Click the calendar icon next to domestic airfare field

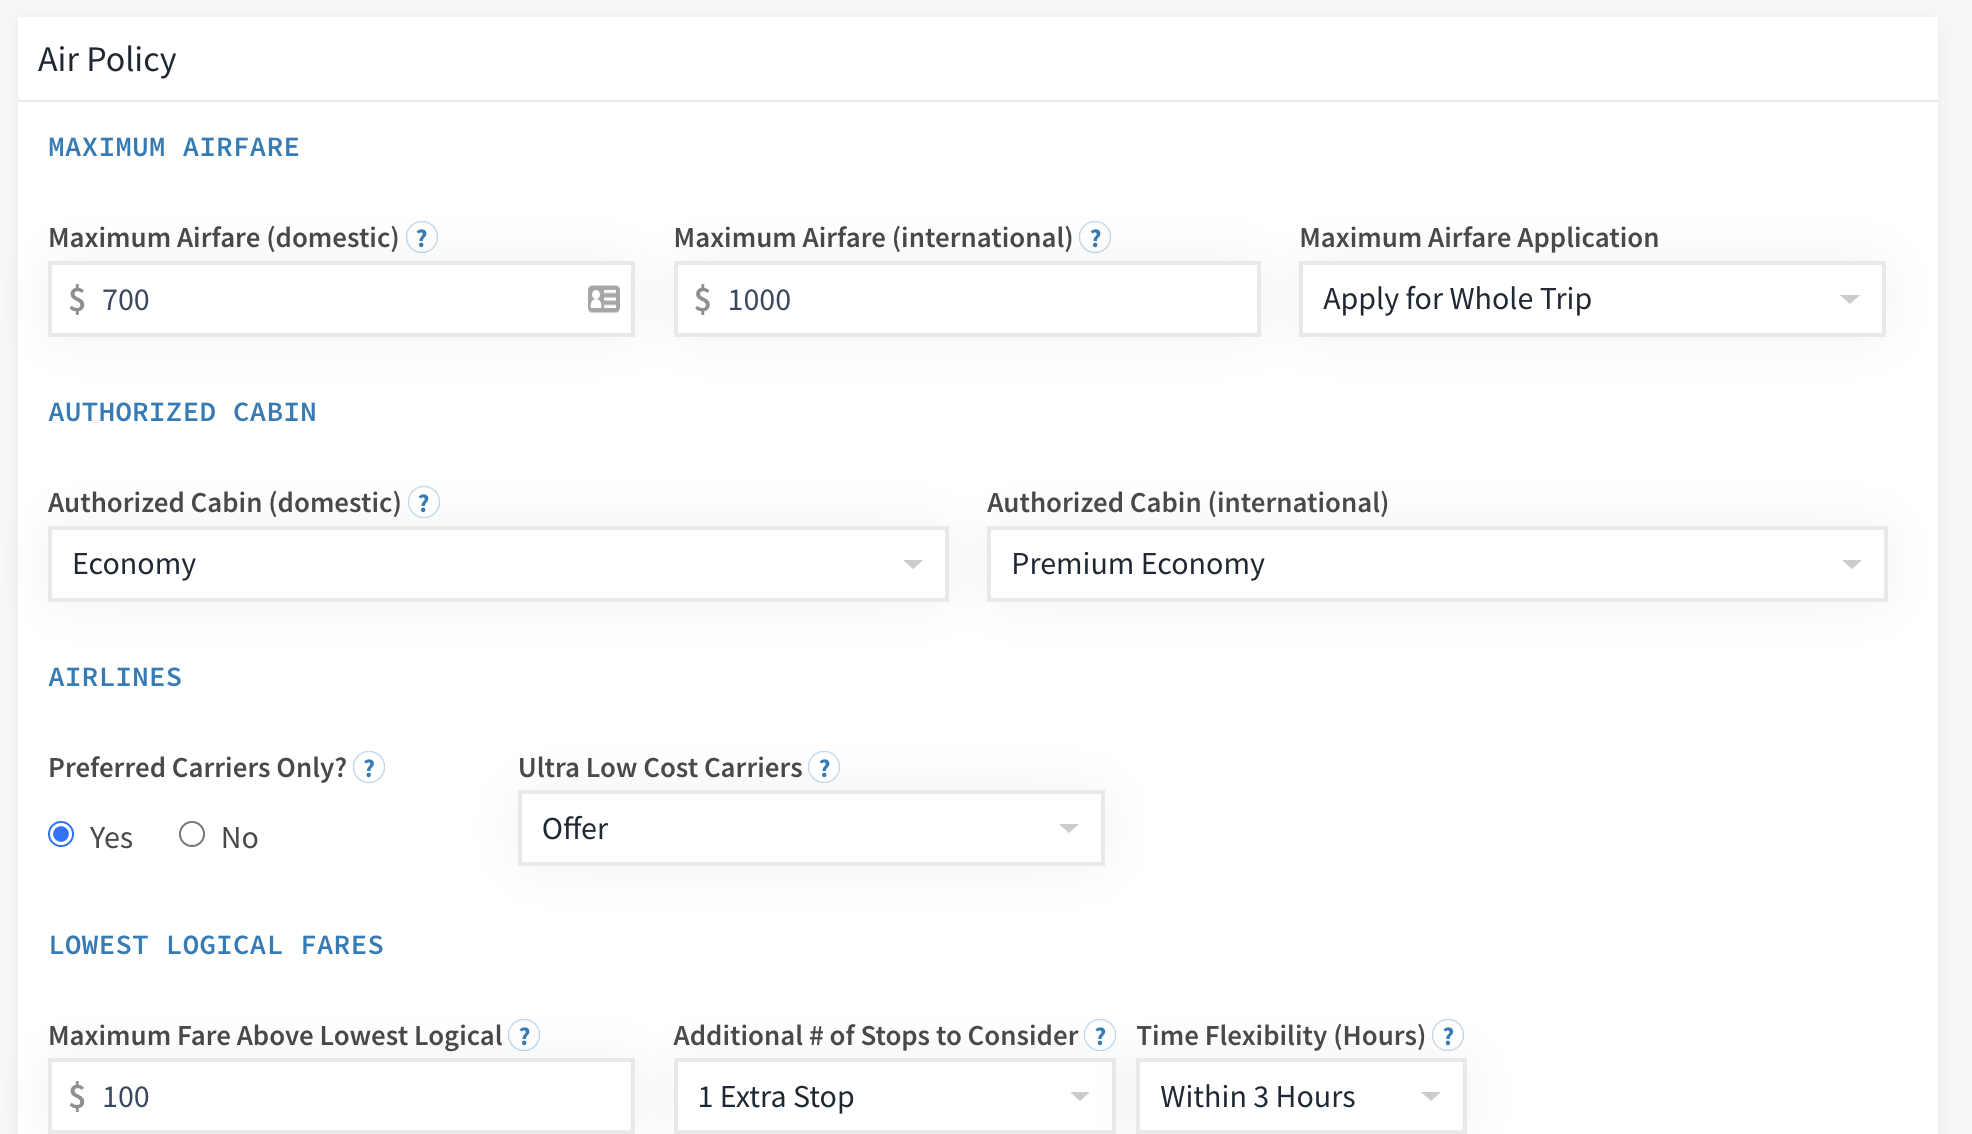tap(604, 298)
